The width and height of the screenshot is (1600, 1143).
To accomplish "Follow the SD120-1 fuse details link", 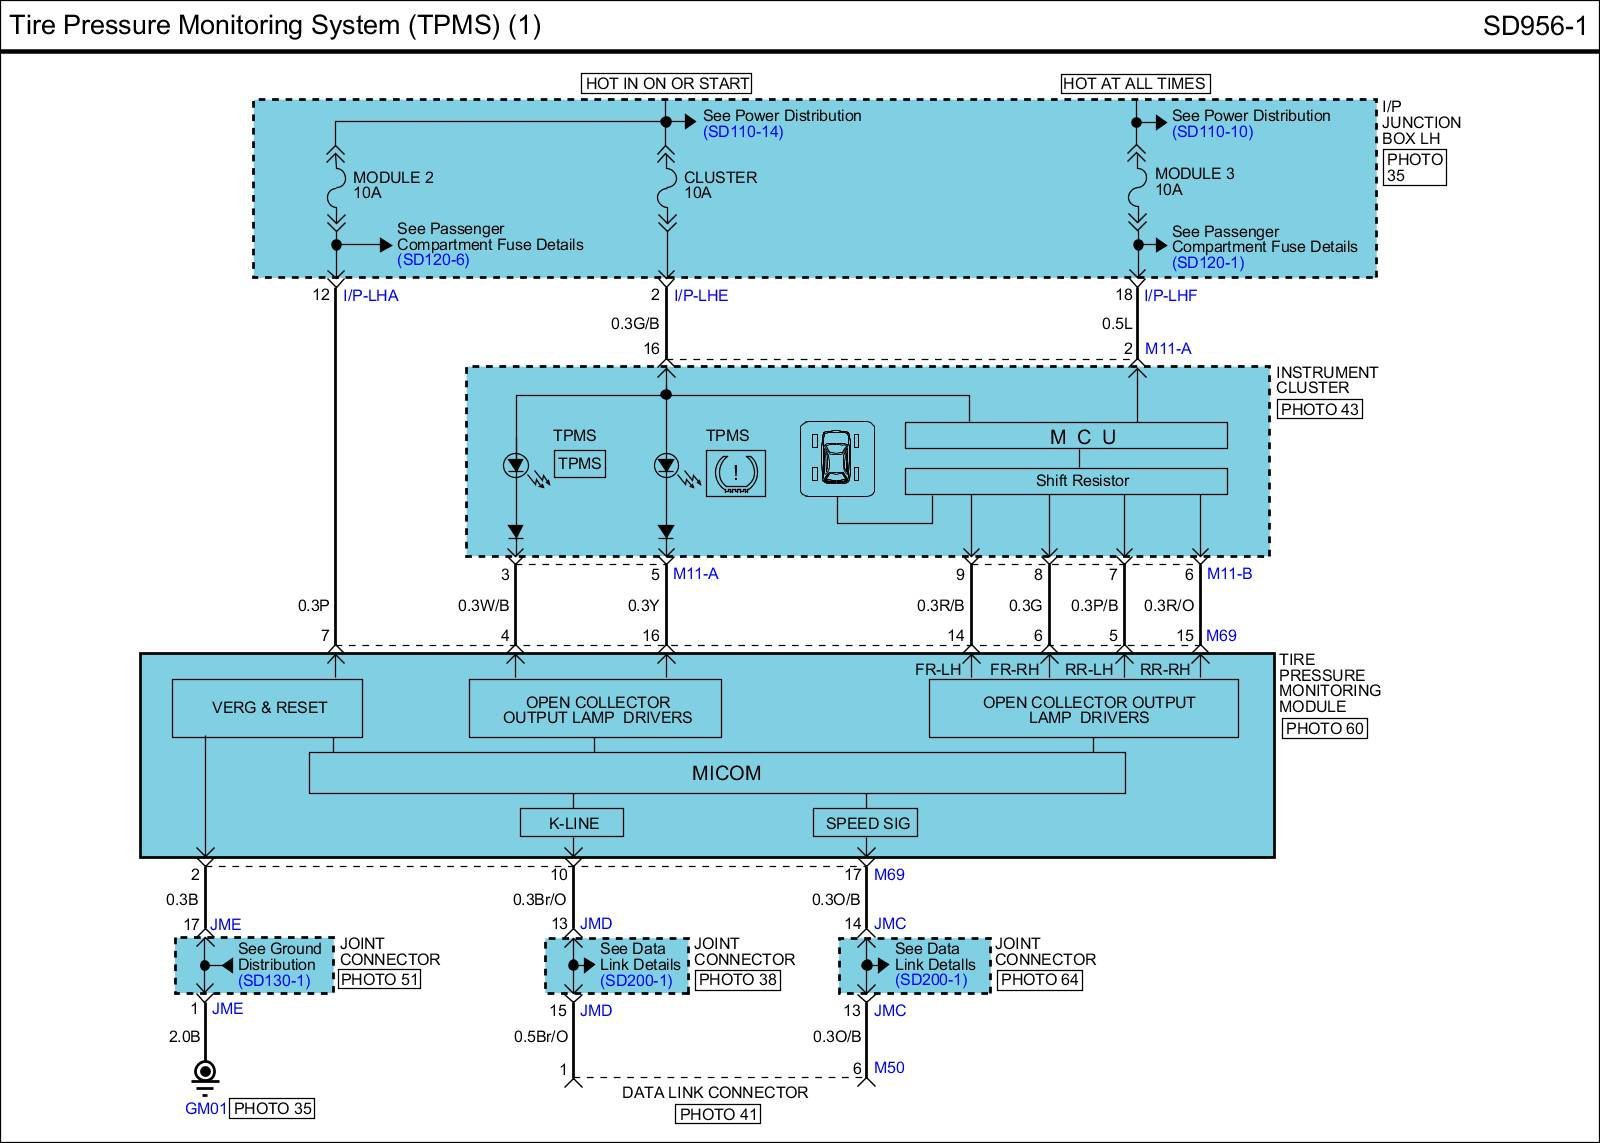I will tap(1207, 263).
